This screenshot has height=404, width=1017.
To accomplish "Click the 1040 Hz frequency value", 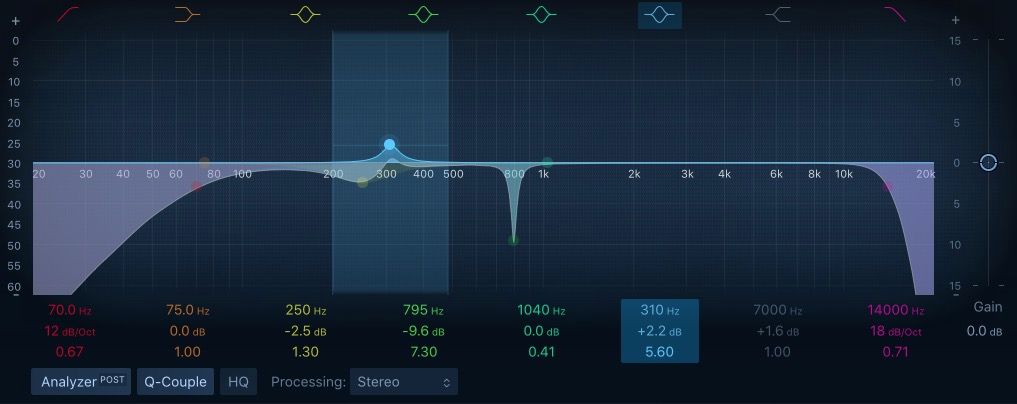I will point(542,311).
